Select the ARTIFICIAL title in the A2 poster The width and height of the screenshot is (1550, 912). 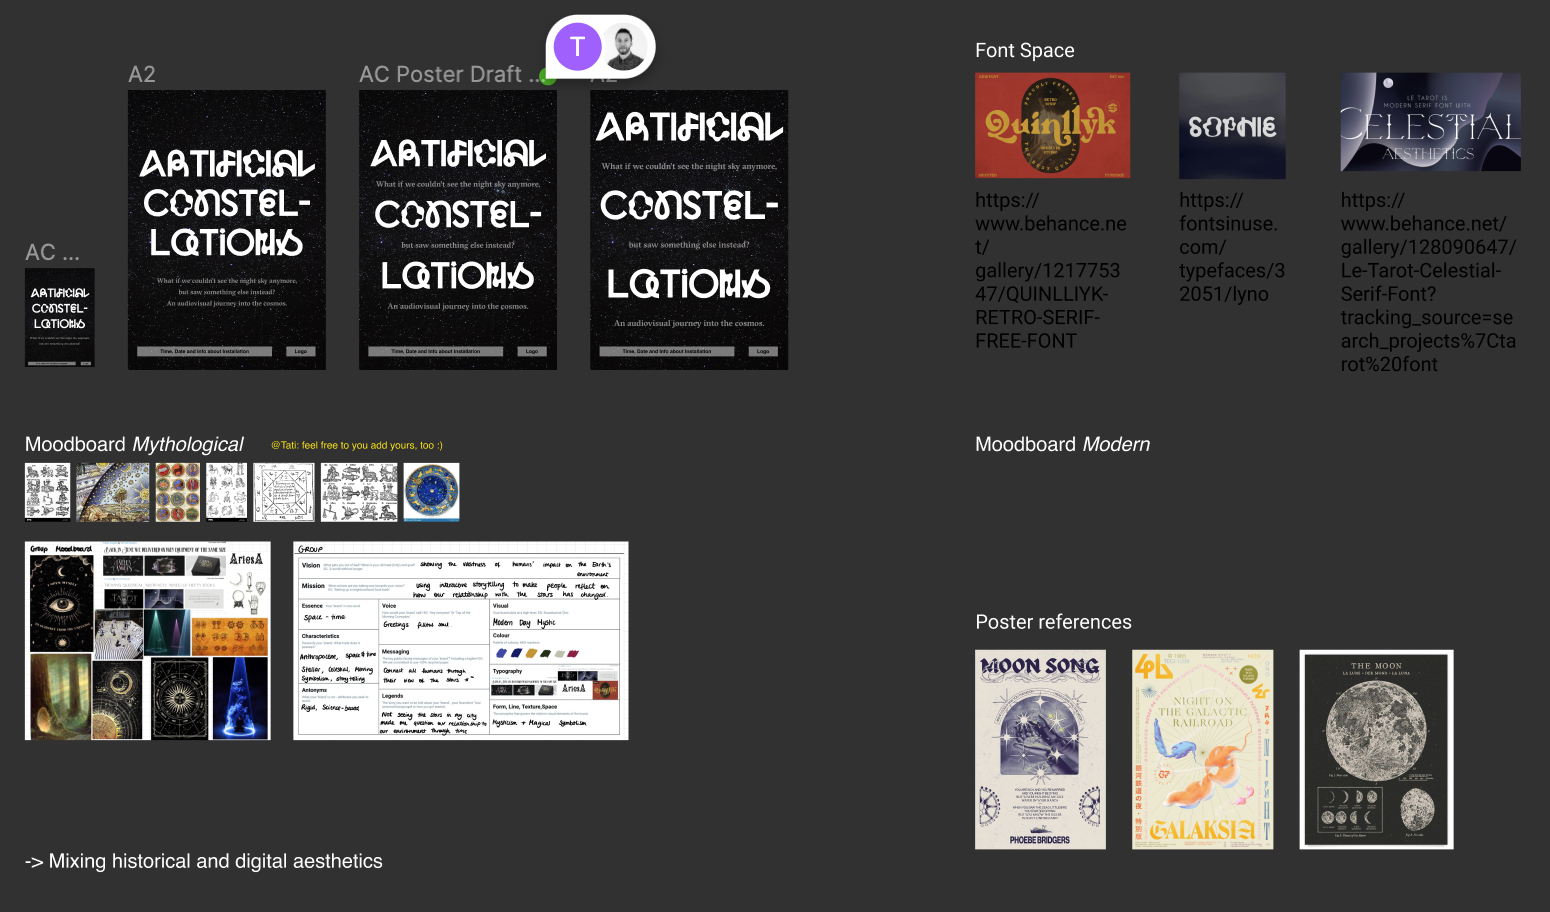[x=228, y=164]
